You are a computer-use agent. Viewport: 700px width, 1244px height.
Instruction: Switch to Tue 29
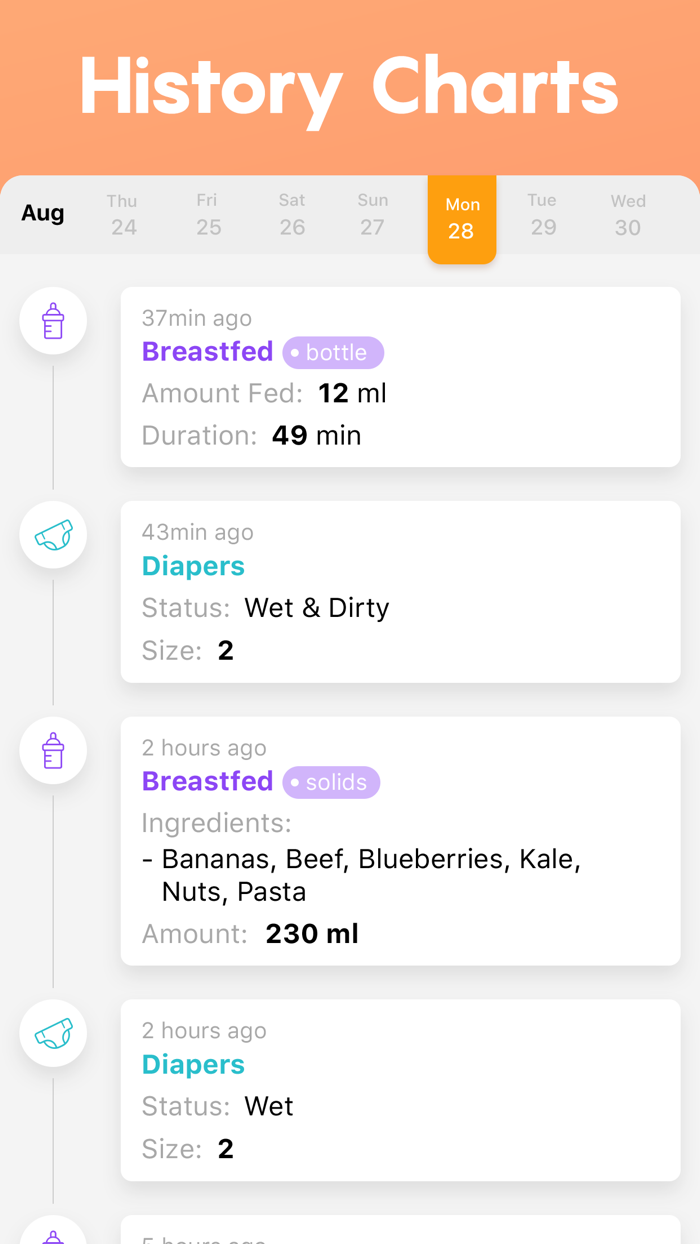click(x=543, y=217)
